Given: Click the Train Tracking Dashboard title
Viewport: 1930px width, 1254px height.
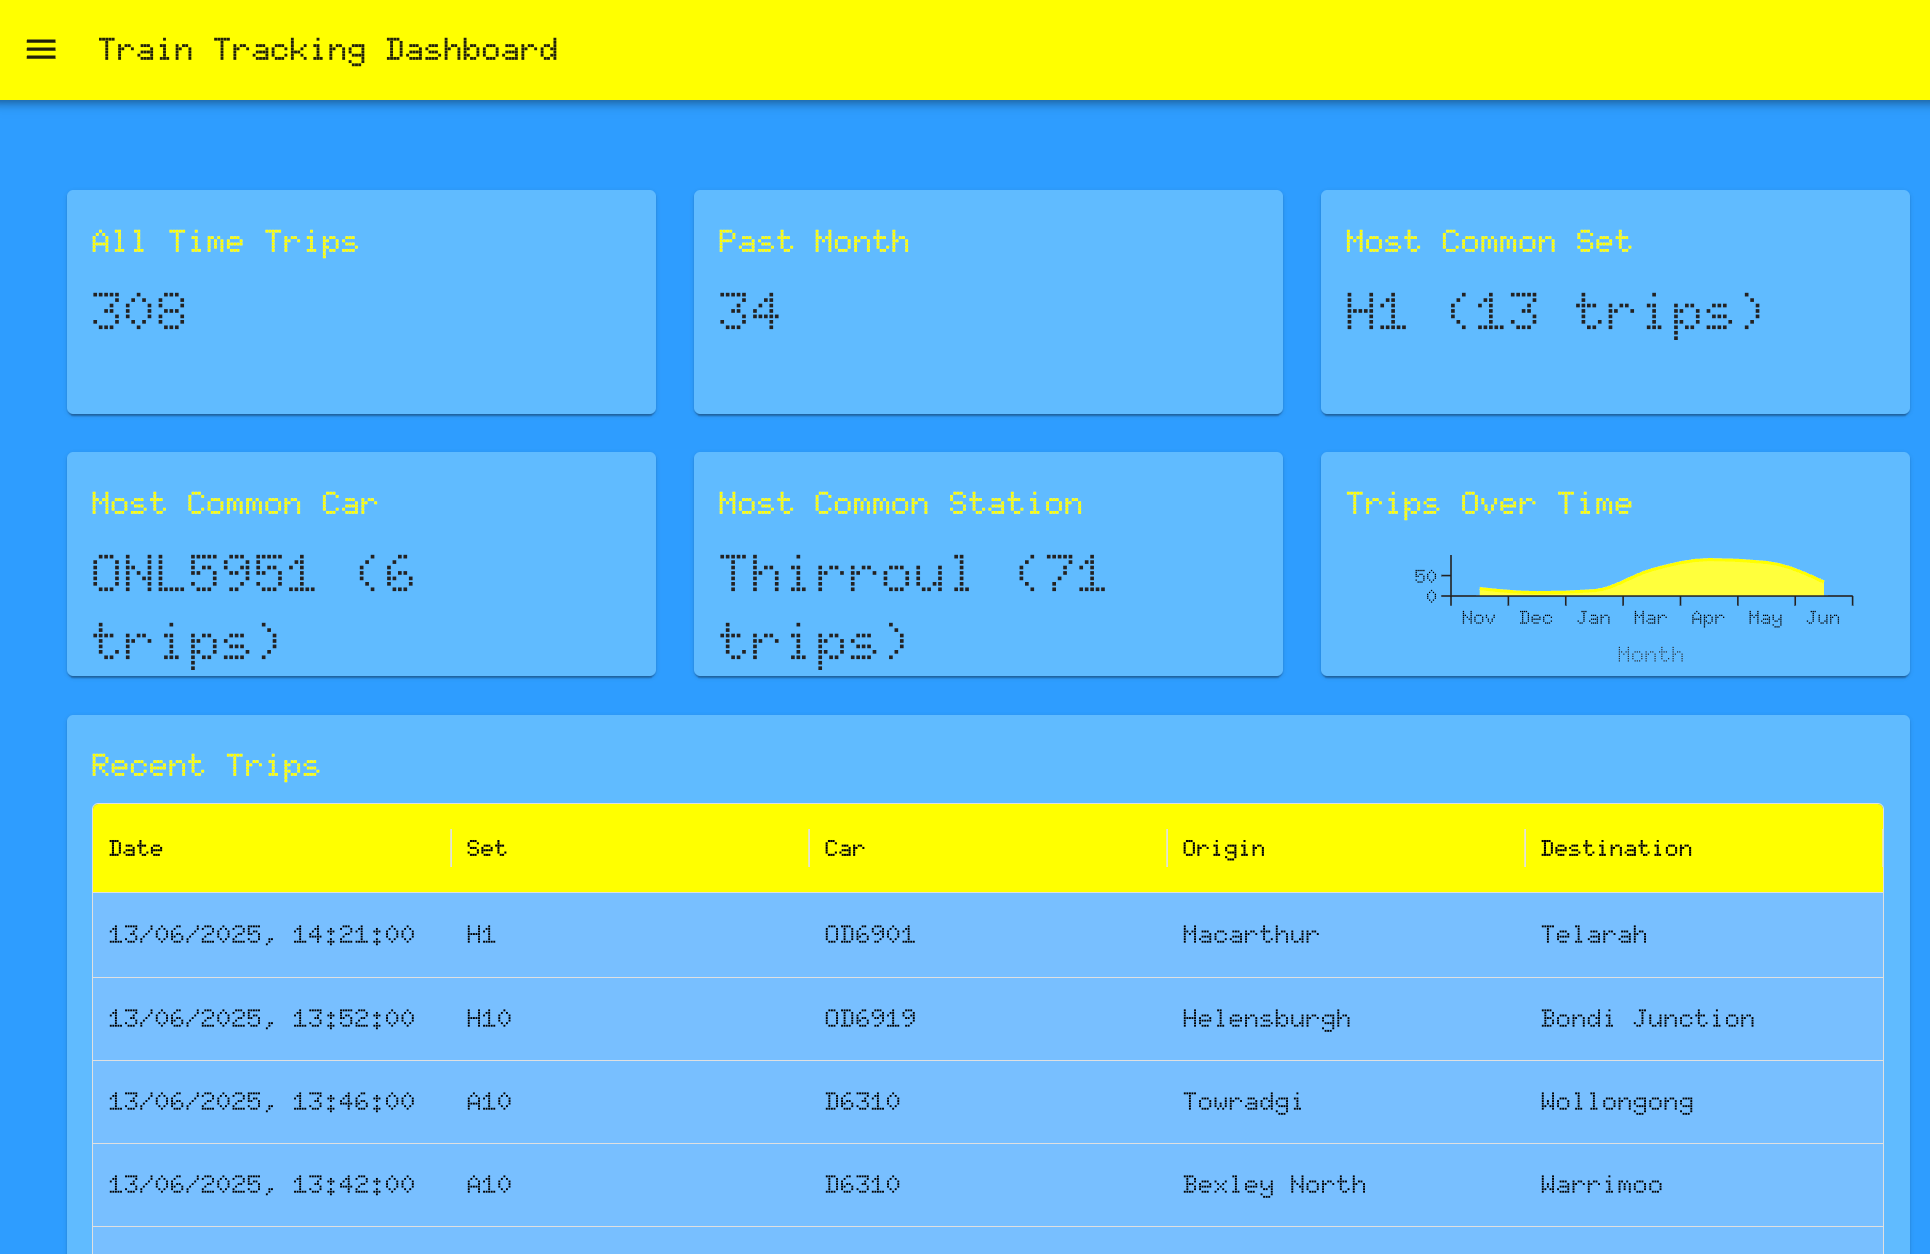Looking at the screenshot, I should tap(327, 50).
